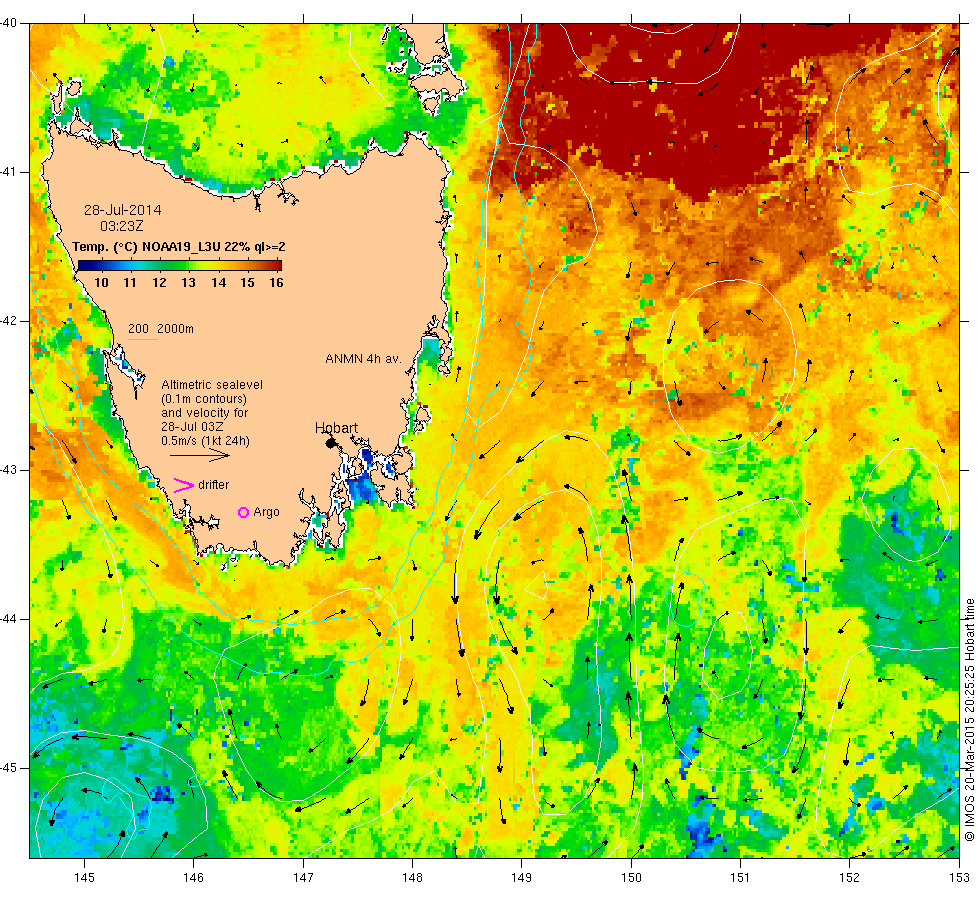Click the temperature color scale bar
Screen dimensions: 980x900
pos(180,266)
